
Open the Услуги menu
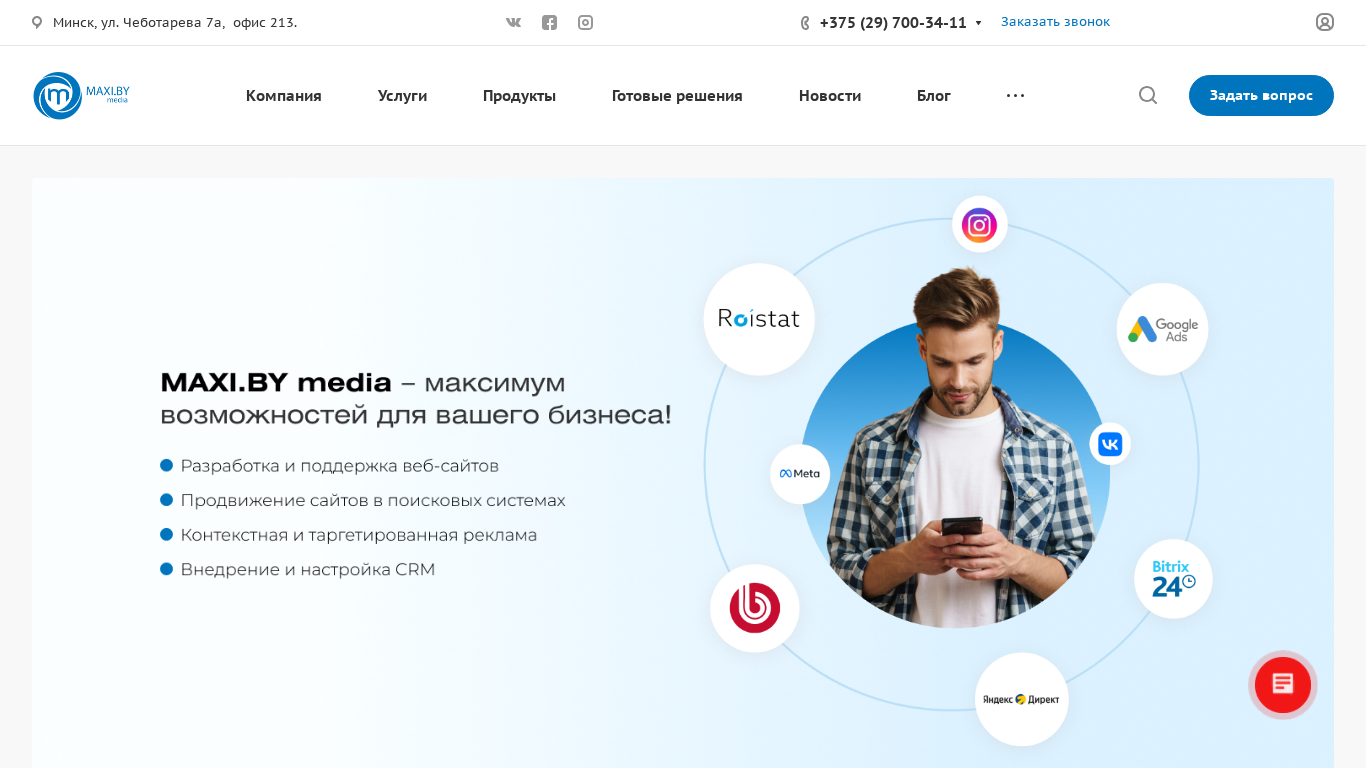[402, 96]
